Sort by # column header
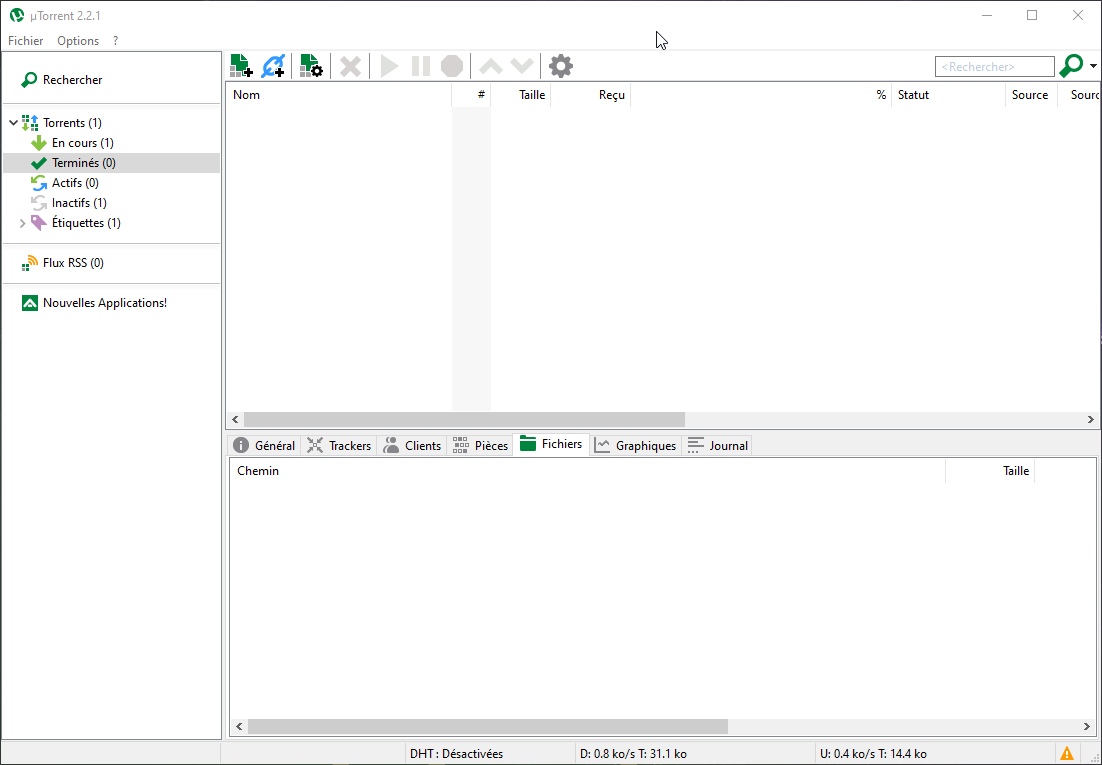The image size is (1102, 765). [x=472, y=95]
